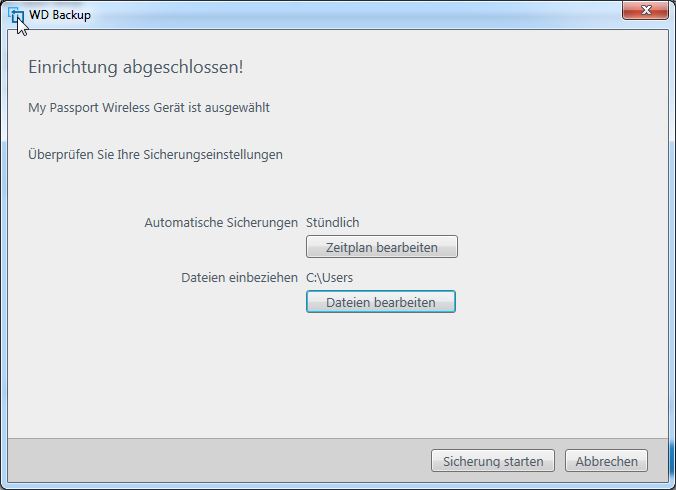Select the C:\Users path text

point(329,278)
